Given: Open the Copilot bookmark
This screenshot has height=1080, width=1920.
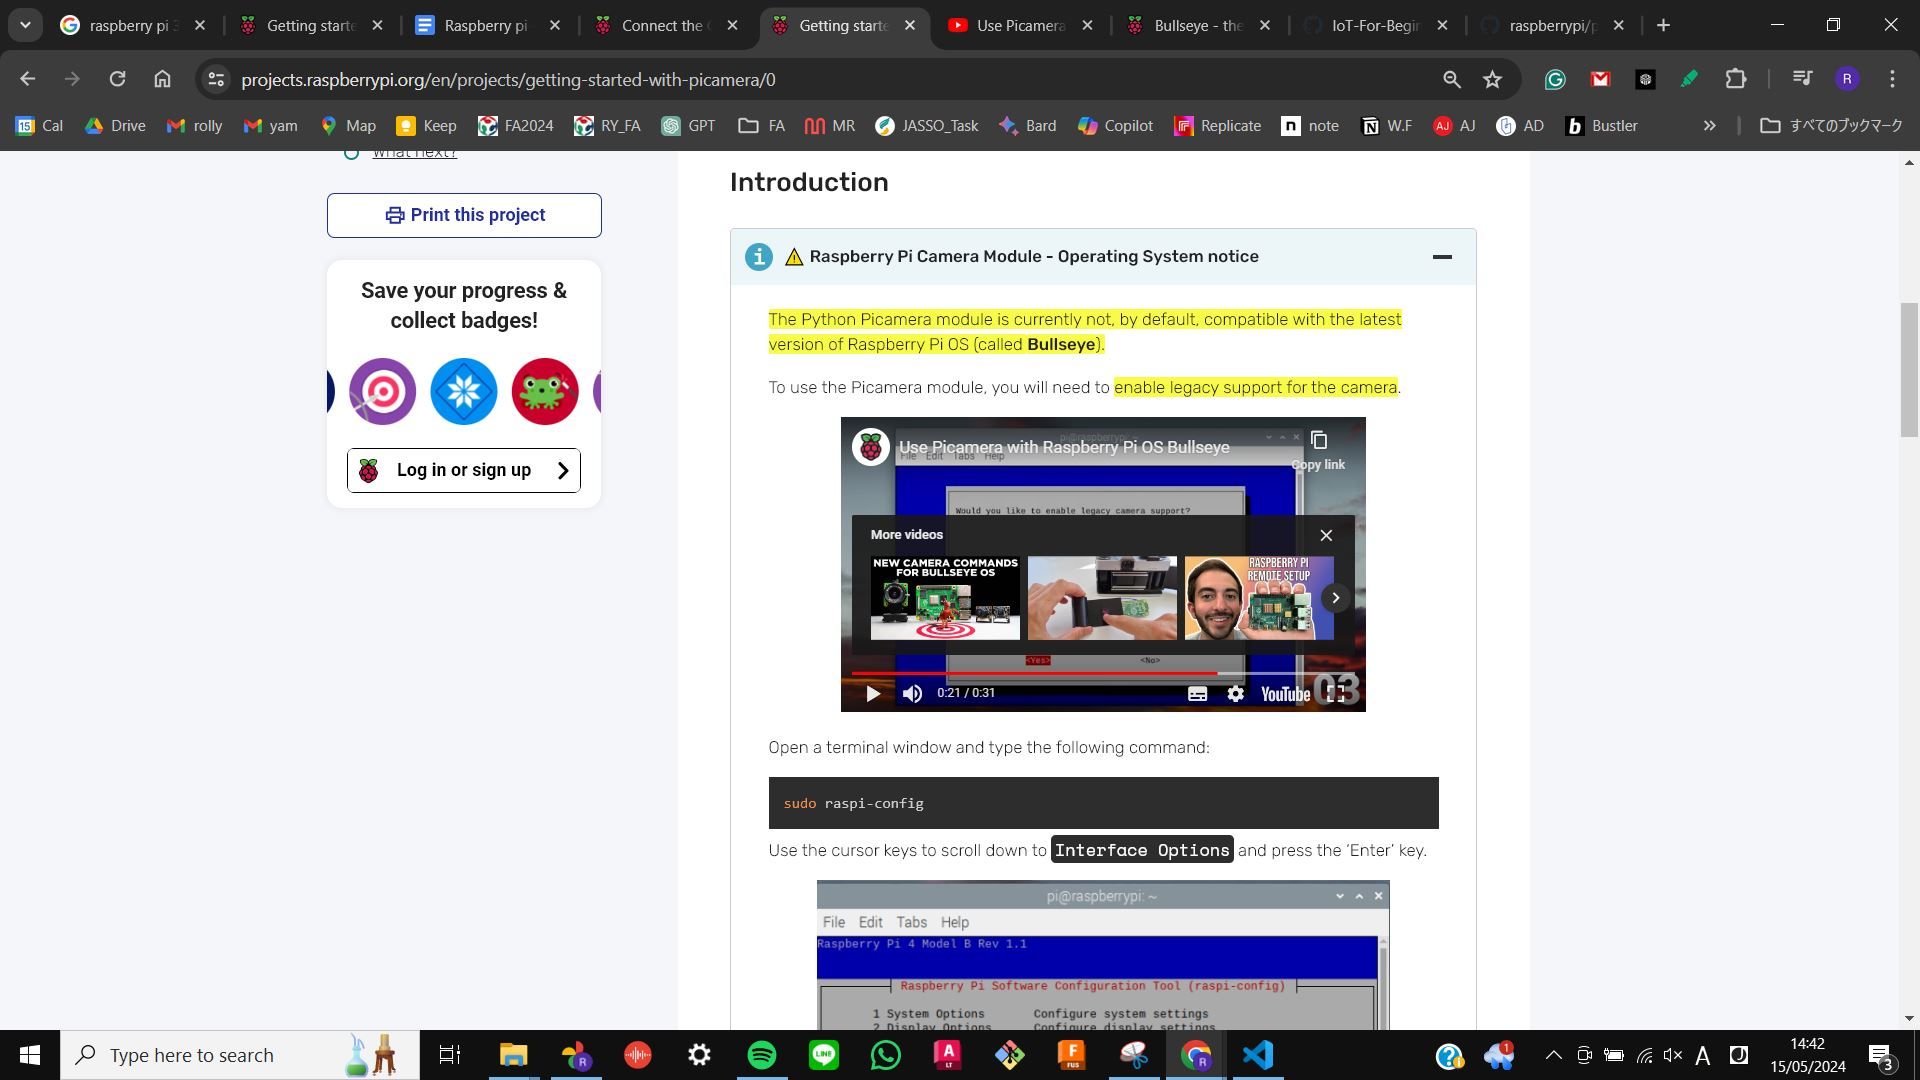Looking at the screenshot, I should click(1116, 126).
